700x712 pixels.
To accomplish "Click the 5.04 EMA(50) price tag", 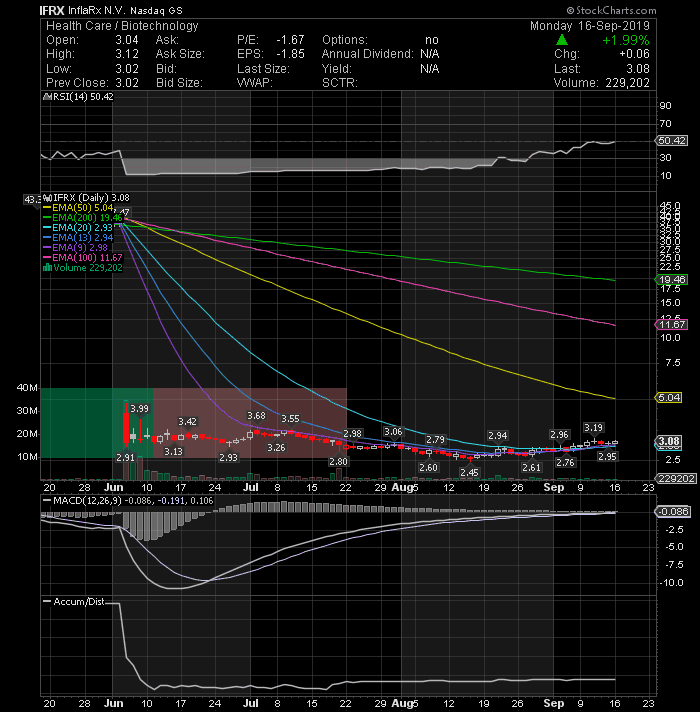I will [668, 398].
